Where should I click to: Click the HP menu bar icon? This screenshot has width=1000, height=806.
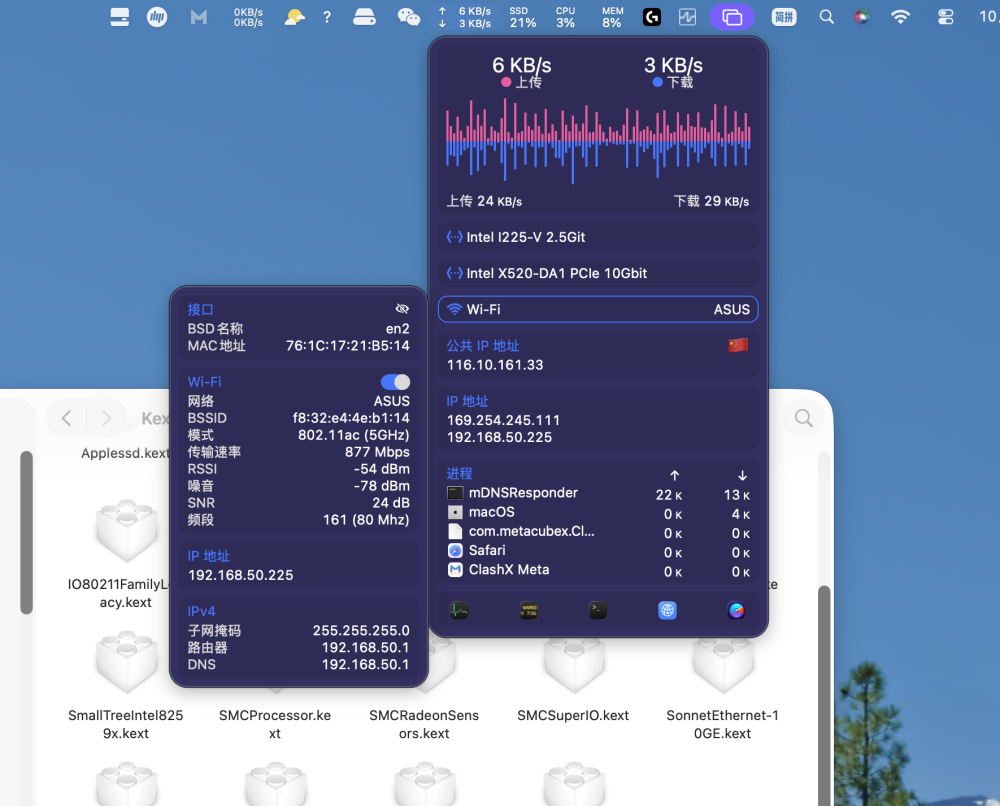[x=157, y=17]
